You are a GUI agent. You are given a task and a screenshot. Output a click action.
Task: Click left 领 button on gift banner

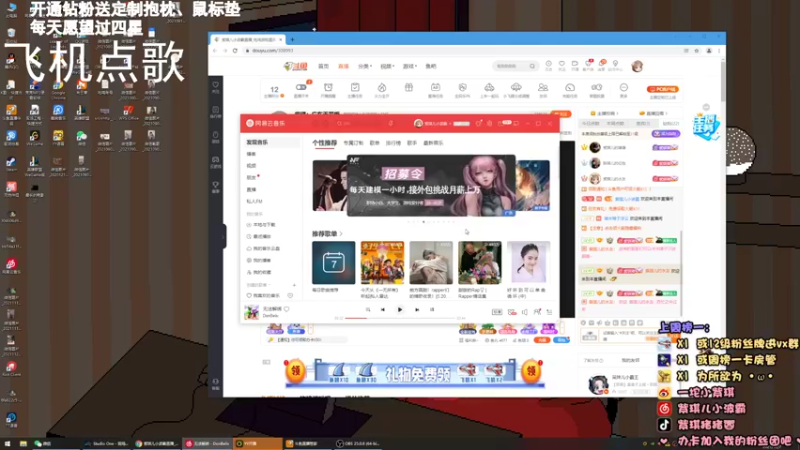(295, 371)
